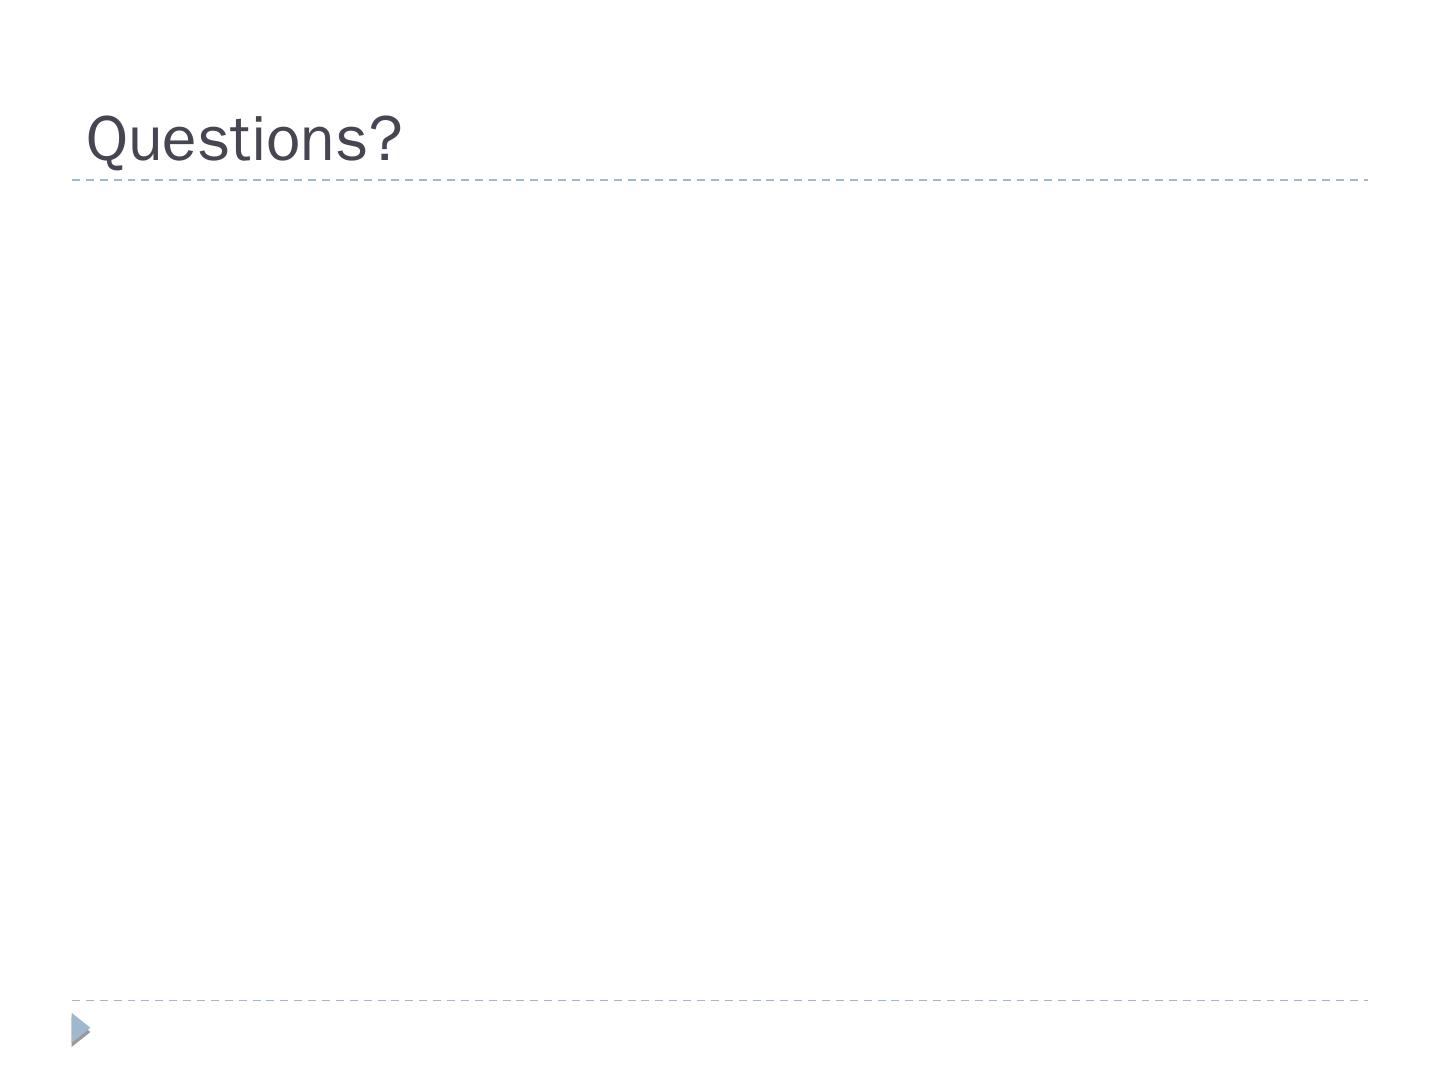This screenshot has width=1440, height=1080.
Task: Click the right end of the footer dashed line
Action: click(x=1364, y=1000)
